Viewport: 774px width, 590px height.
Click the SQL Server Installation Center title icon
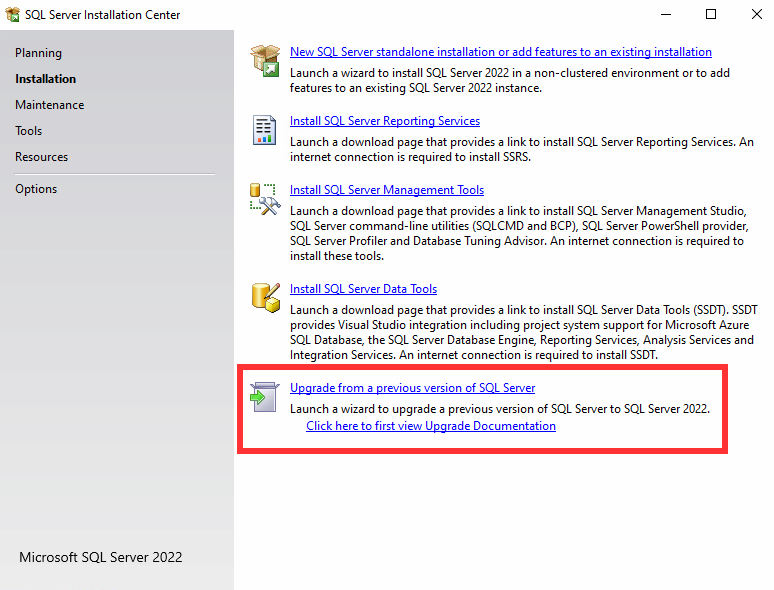[12, 14]
